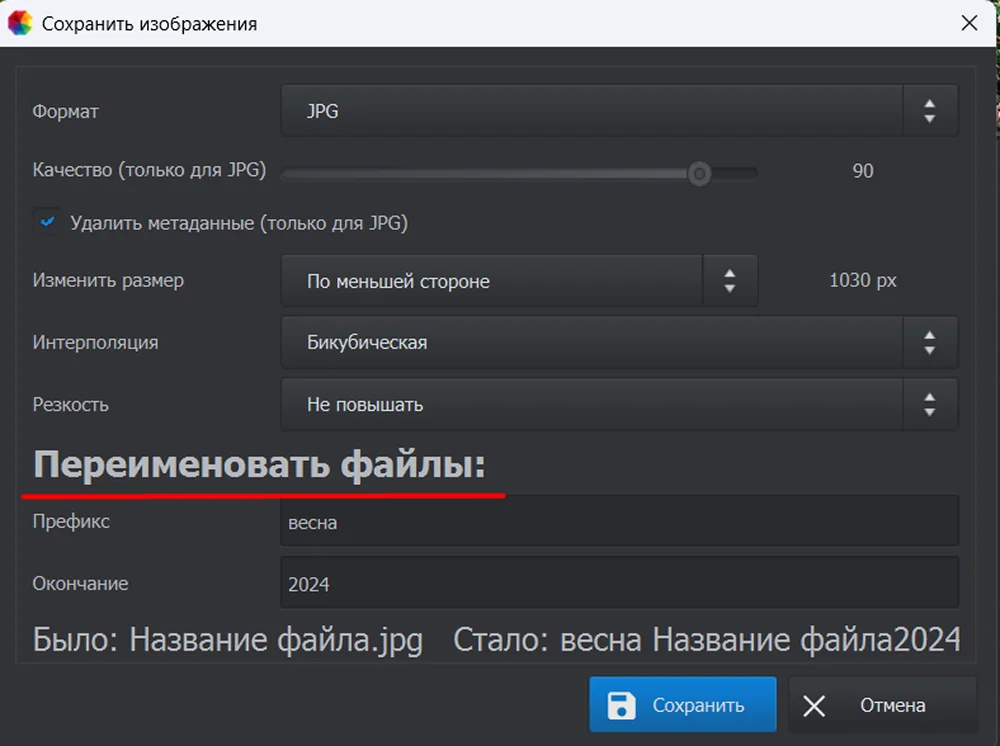Click the Качество slider handle
1000x746 pixels.
(700, 173)
